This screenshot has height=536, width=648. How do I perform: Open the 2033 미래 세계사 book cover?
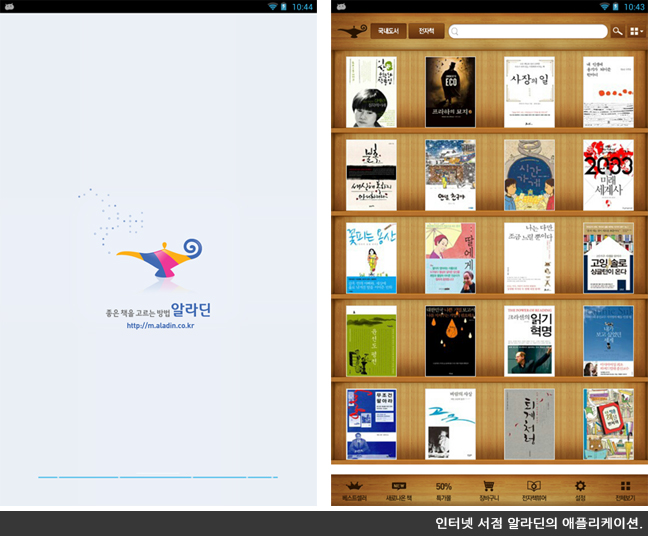coord(608,175)
